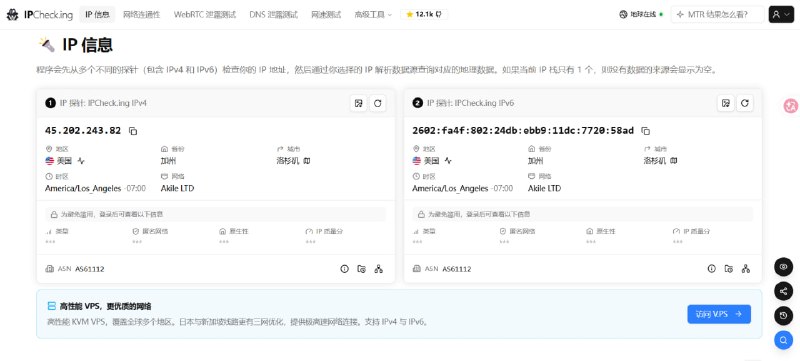Copy the IPv6 address 2602:fa4f
The height and width of the screenshot is (361, 800).
(x=645, y=131)
